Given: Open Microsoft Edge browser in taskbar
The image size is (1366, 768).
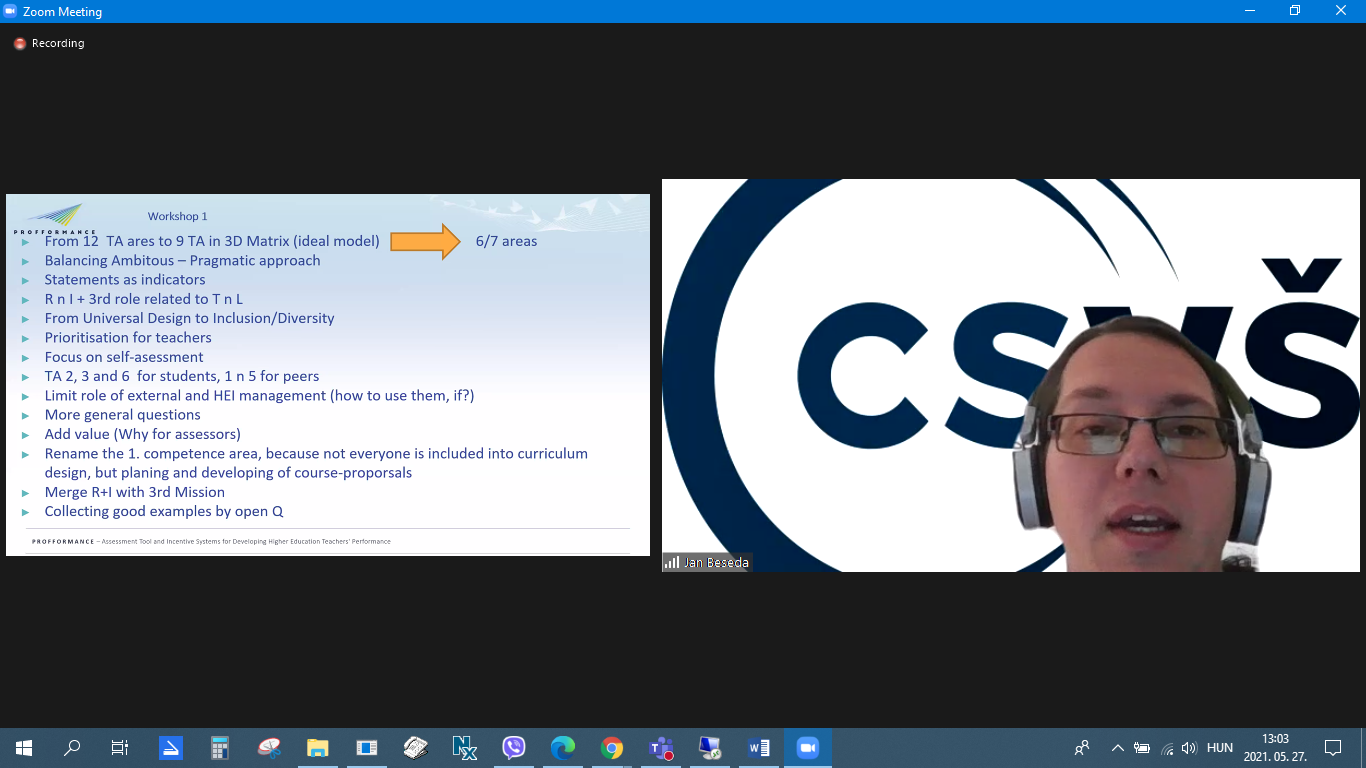Looking at the screenshot, I should pyautogui.click(x=563, y=748).
